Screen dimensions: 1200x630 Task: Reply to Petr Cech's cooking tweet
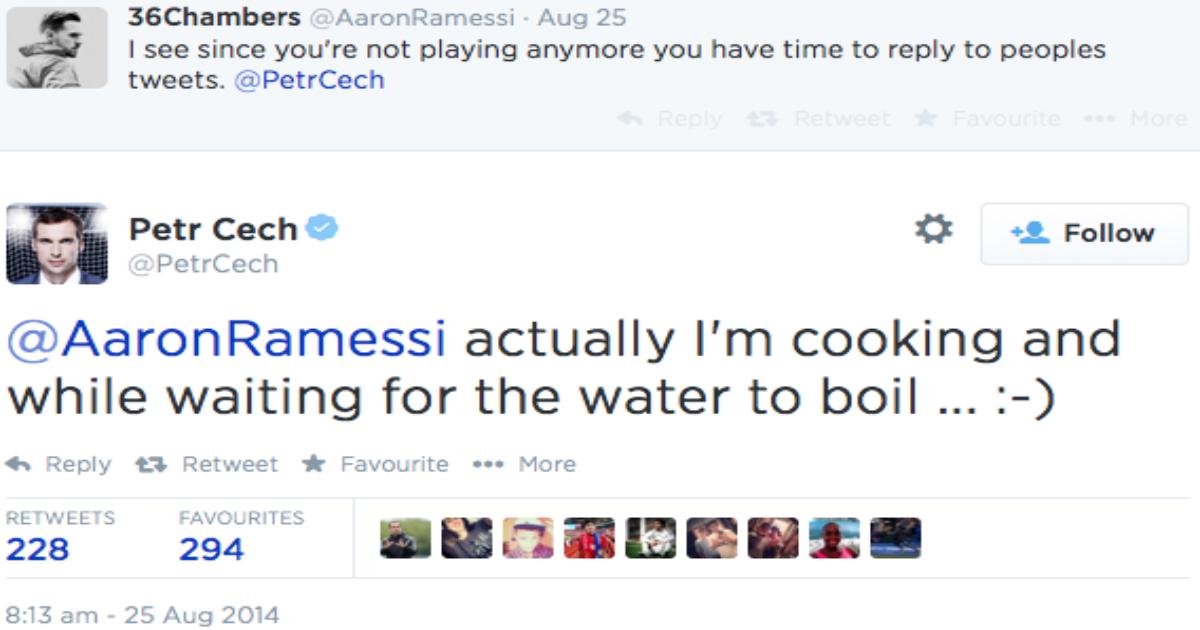coord(59,464)
